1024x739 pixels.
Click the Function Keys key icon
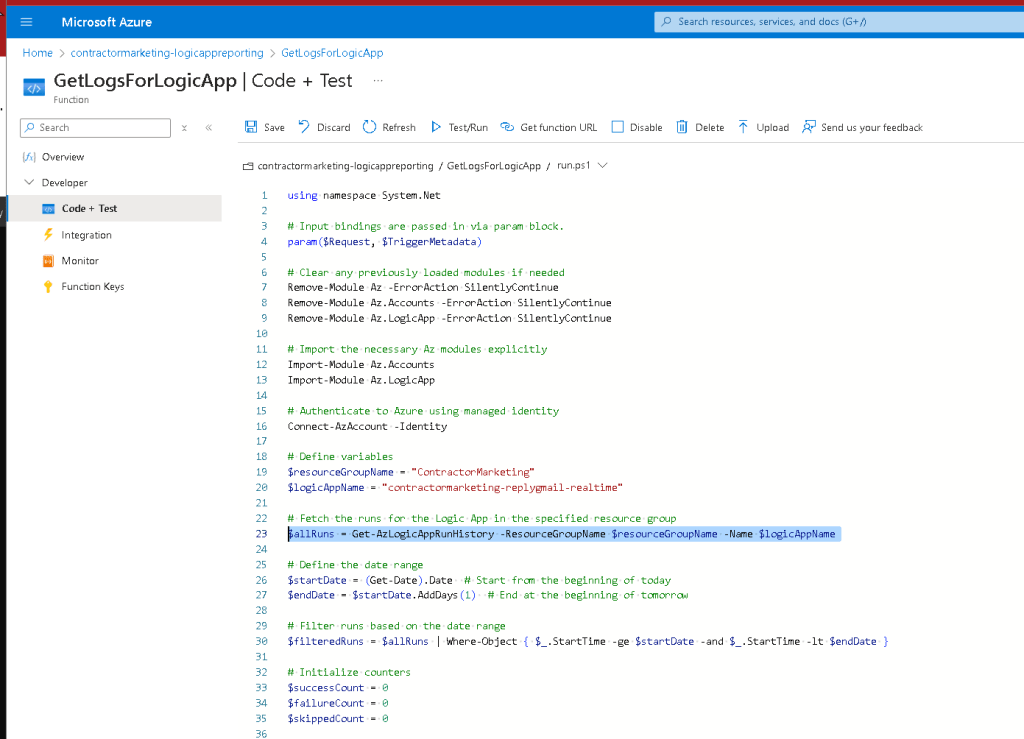coord(48,286)
